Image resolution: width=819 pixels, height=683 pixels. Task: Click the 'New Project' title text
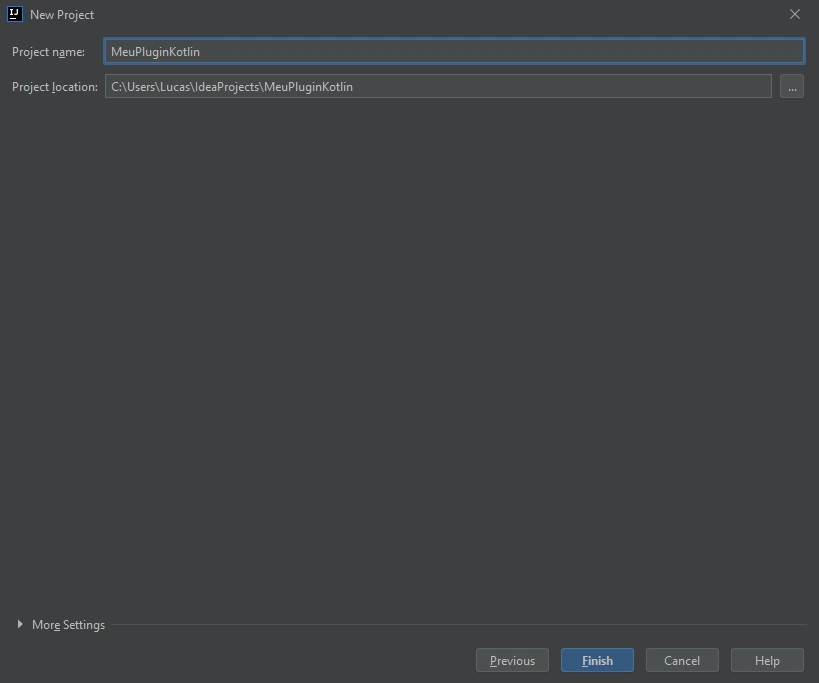point(62,15)
